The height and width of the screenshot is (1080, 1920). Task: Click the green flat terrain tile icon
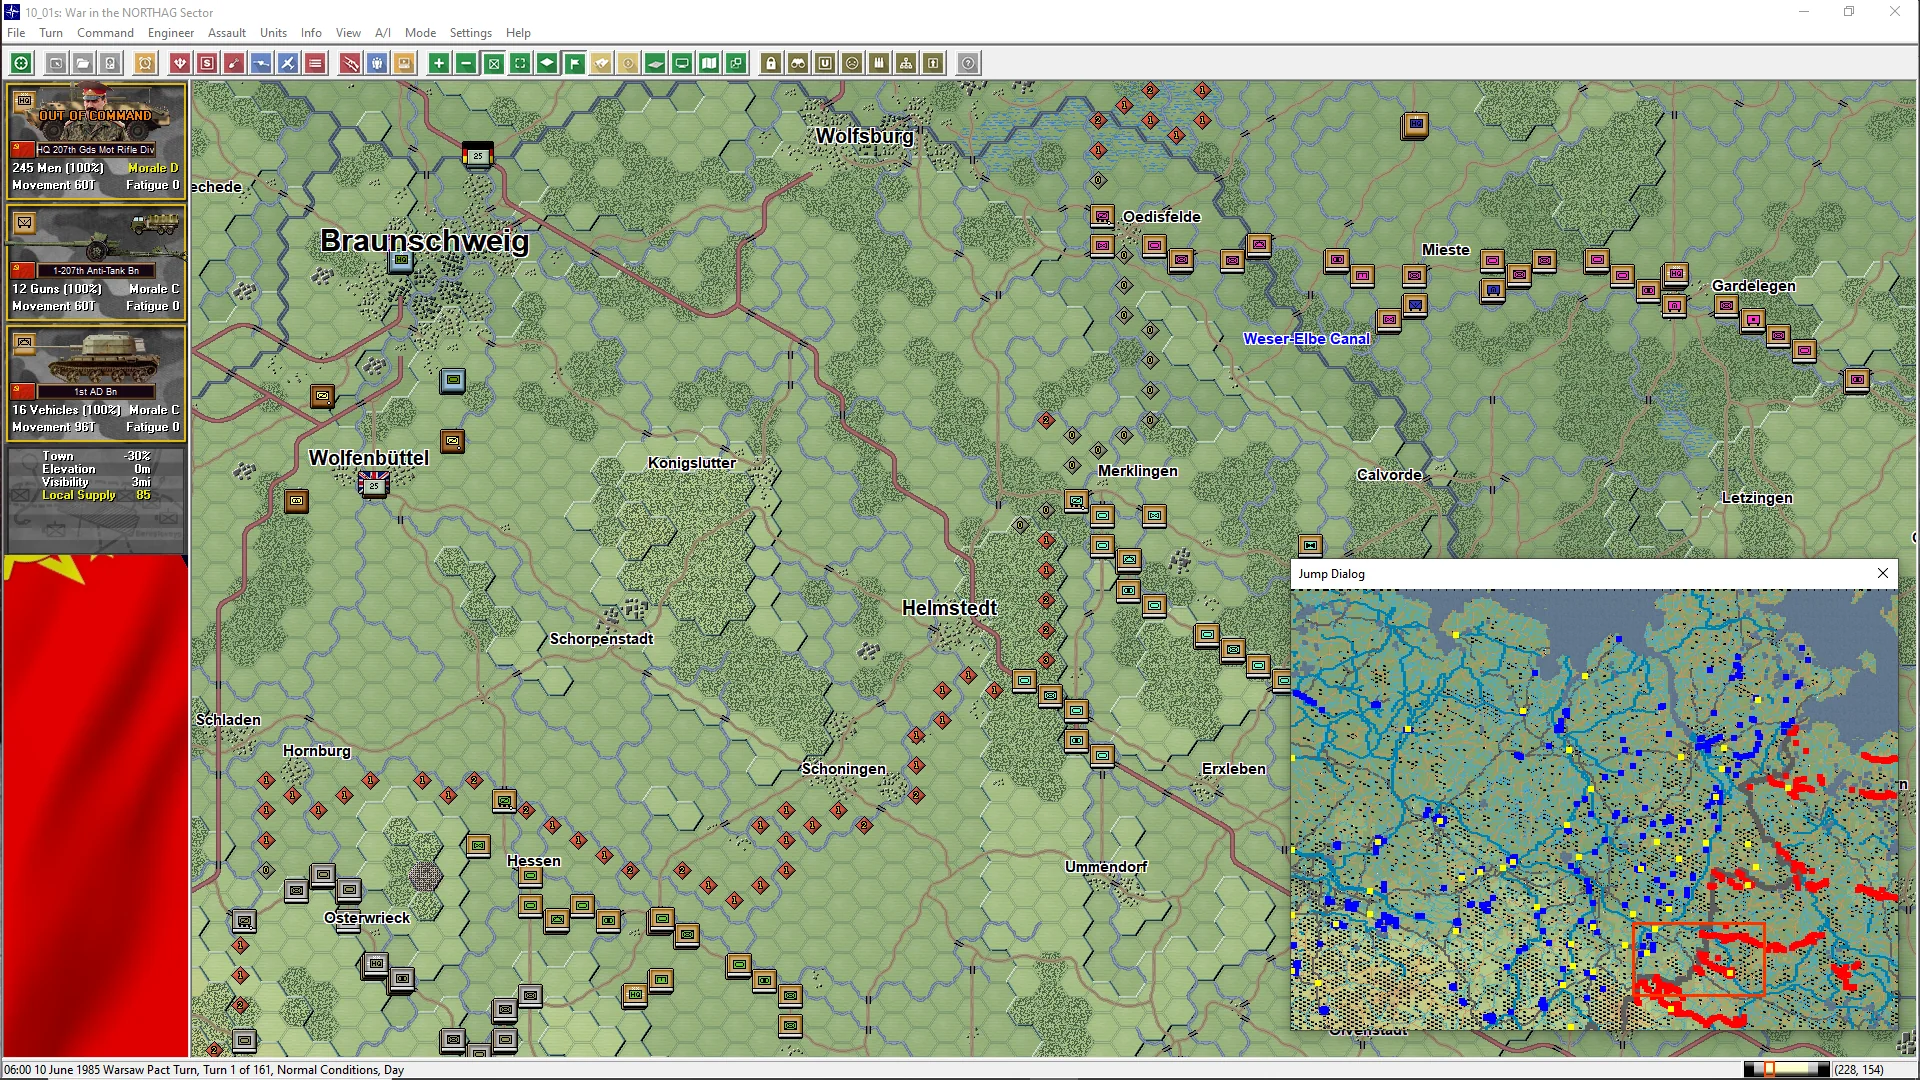655,64
